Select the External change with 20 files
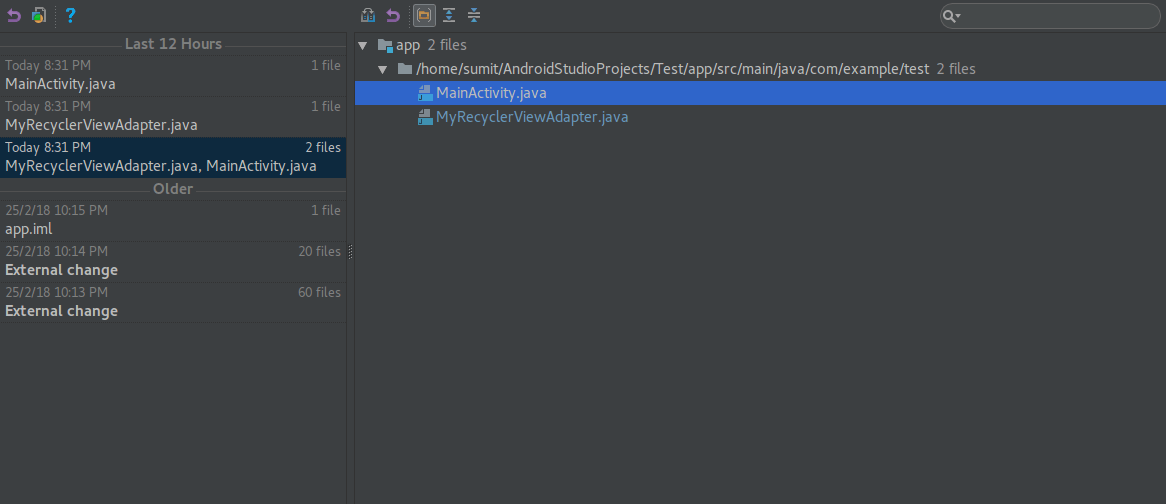The image size is (1166, 504). (172, 261)
